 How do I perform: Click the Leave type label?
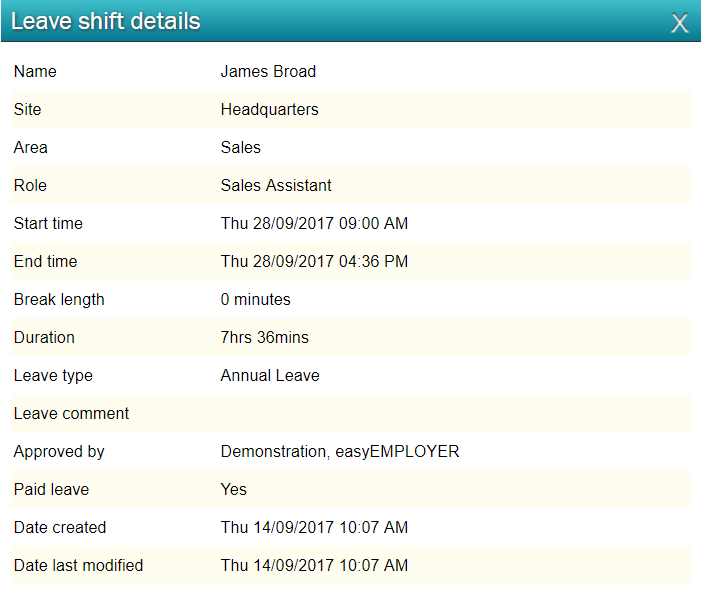click(53, 376)
